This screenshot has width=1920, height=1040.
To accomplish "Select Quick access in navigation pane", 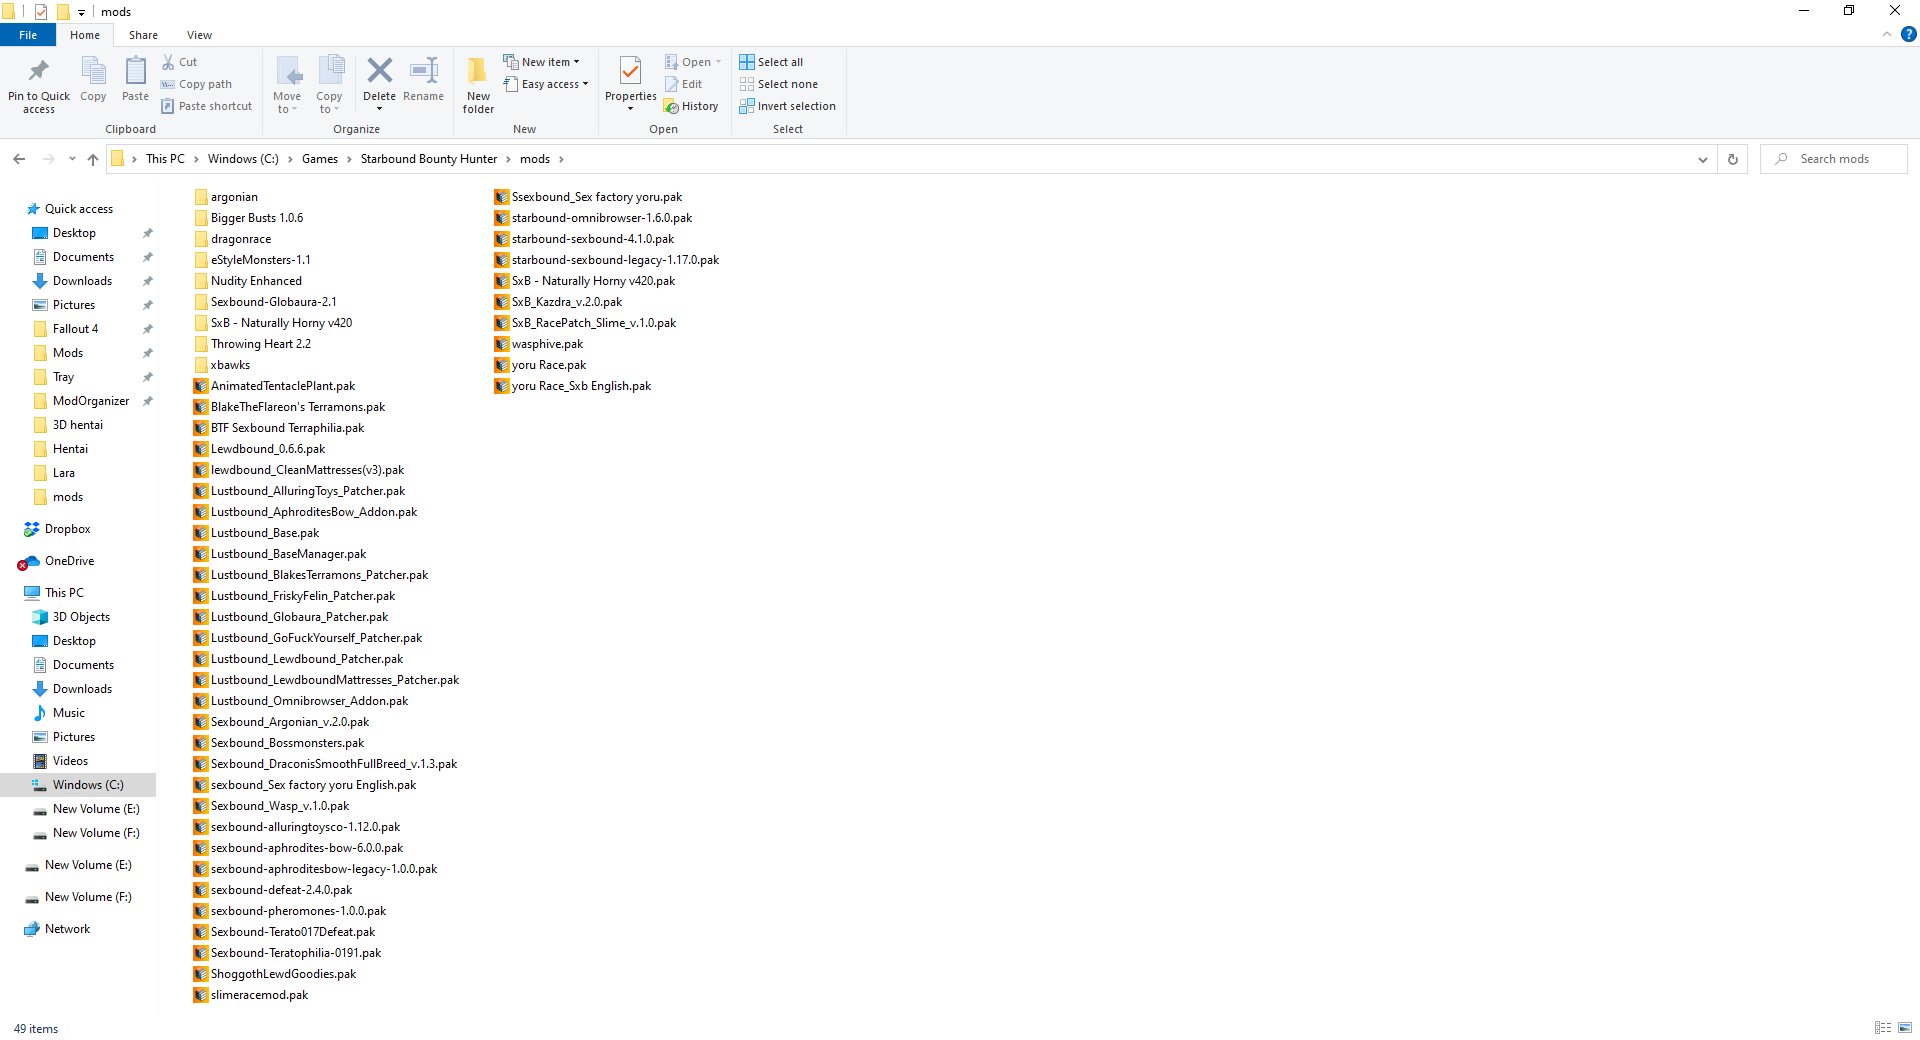I will pyautogui.click(x=79, y=209).
